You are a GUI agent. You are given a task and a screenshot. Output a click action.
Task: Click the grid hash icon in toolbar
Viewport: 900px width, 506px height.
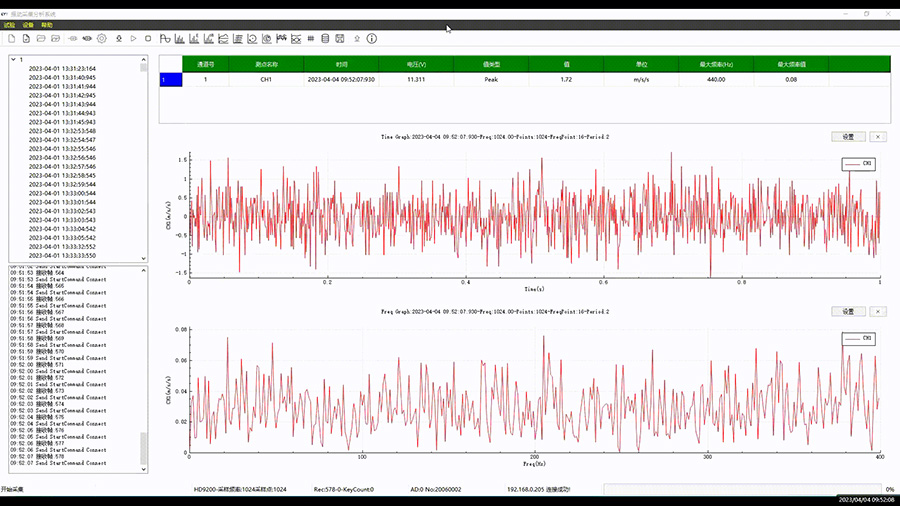[310, 38]
